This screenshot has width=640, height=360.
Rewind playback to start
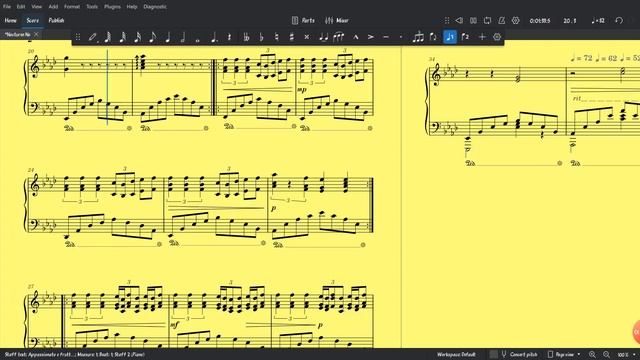pyautogui.click(x=459, y=20)
